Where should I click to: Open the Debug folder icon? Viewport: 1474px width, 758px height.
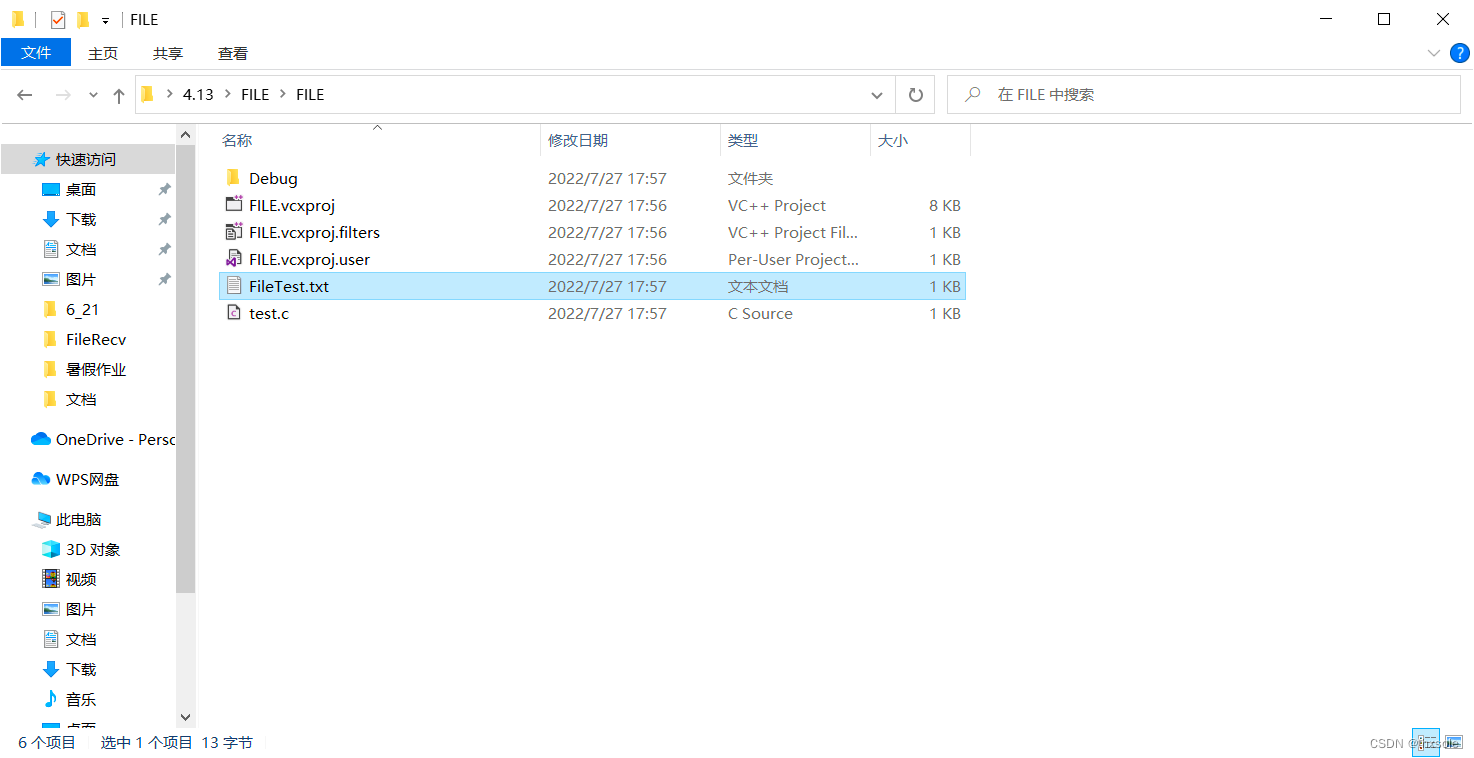coord(234,178)
